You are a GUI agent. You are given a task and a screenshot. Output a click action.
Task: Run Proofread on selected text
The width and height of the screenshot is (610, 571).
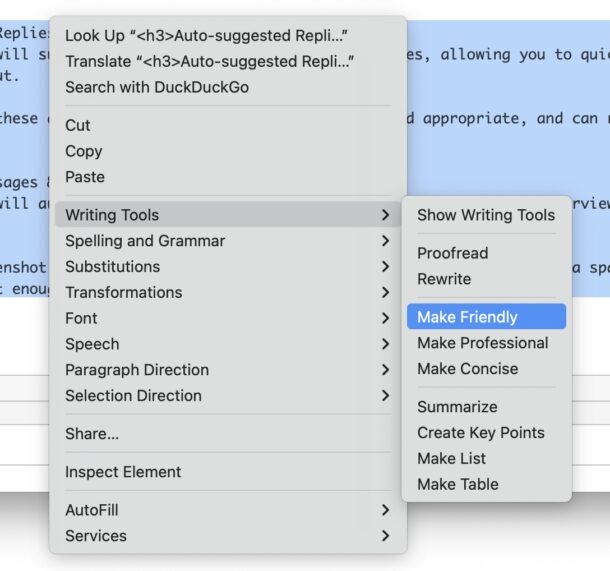click(x=452, y=253)
